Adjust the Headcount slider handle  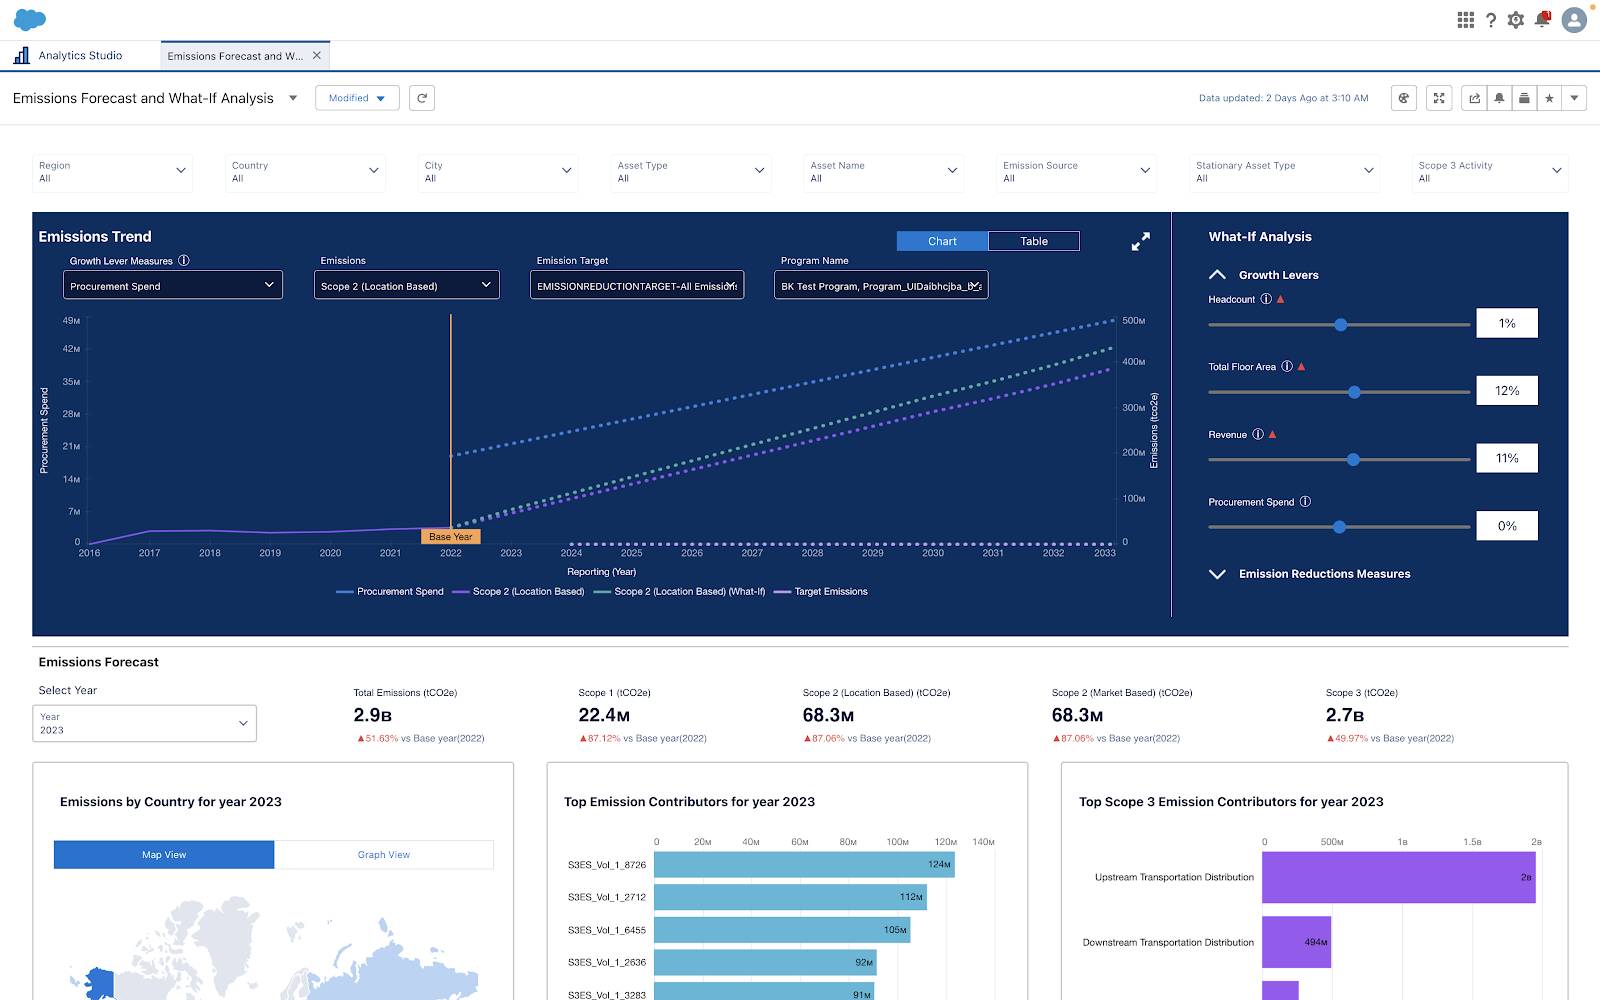(x=1341, y=324)
